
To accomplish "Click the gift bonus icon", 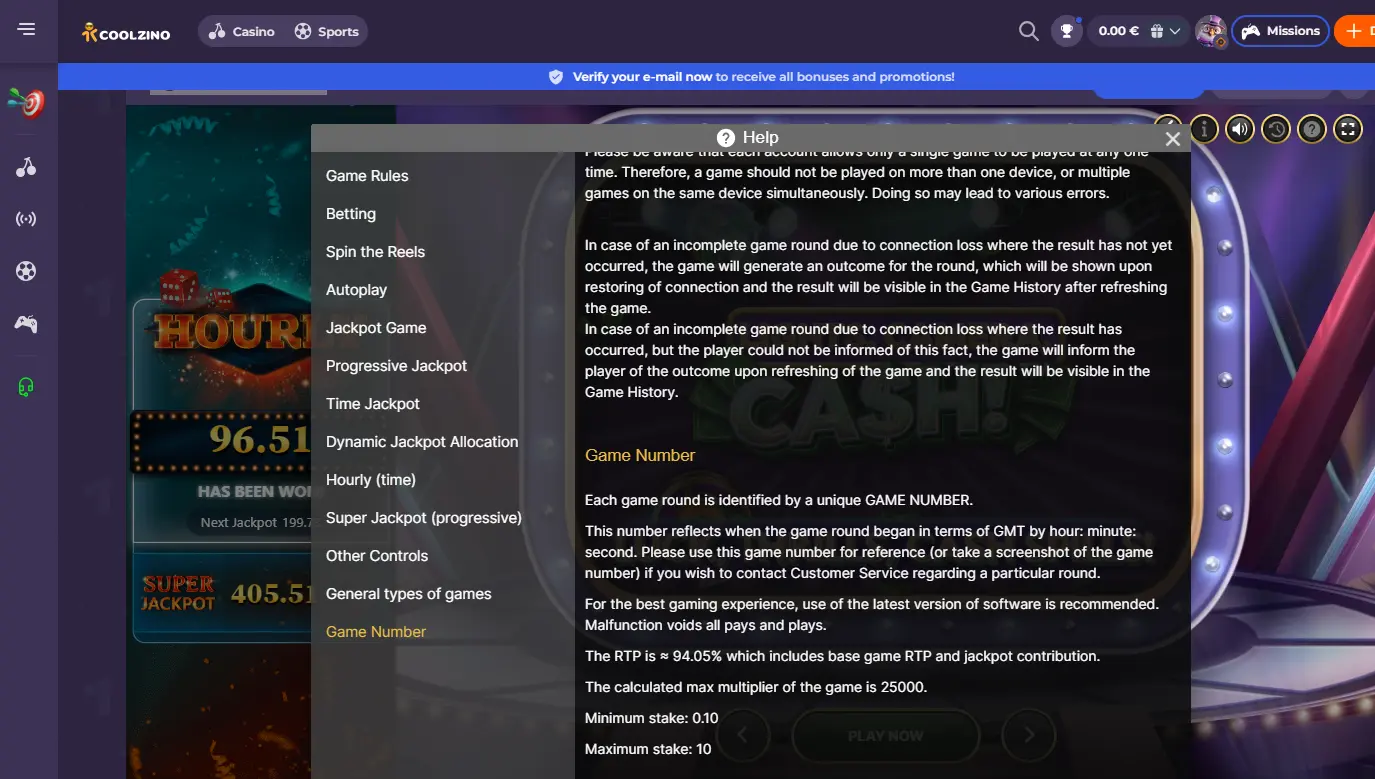I will click(x=1156, y=31).
